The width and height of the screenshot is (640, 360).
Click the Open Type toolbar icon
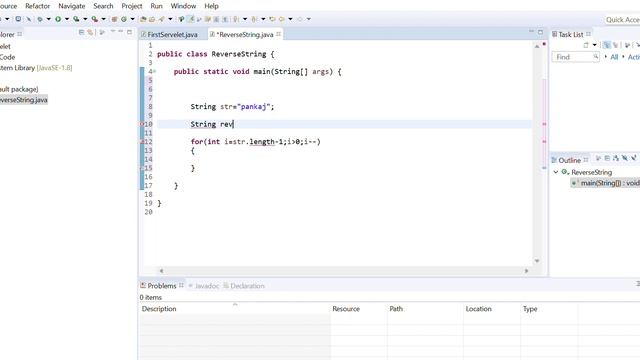(143, 19)
